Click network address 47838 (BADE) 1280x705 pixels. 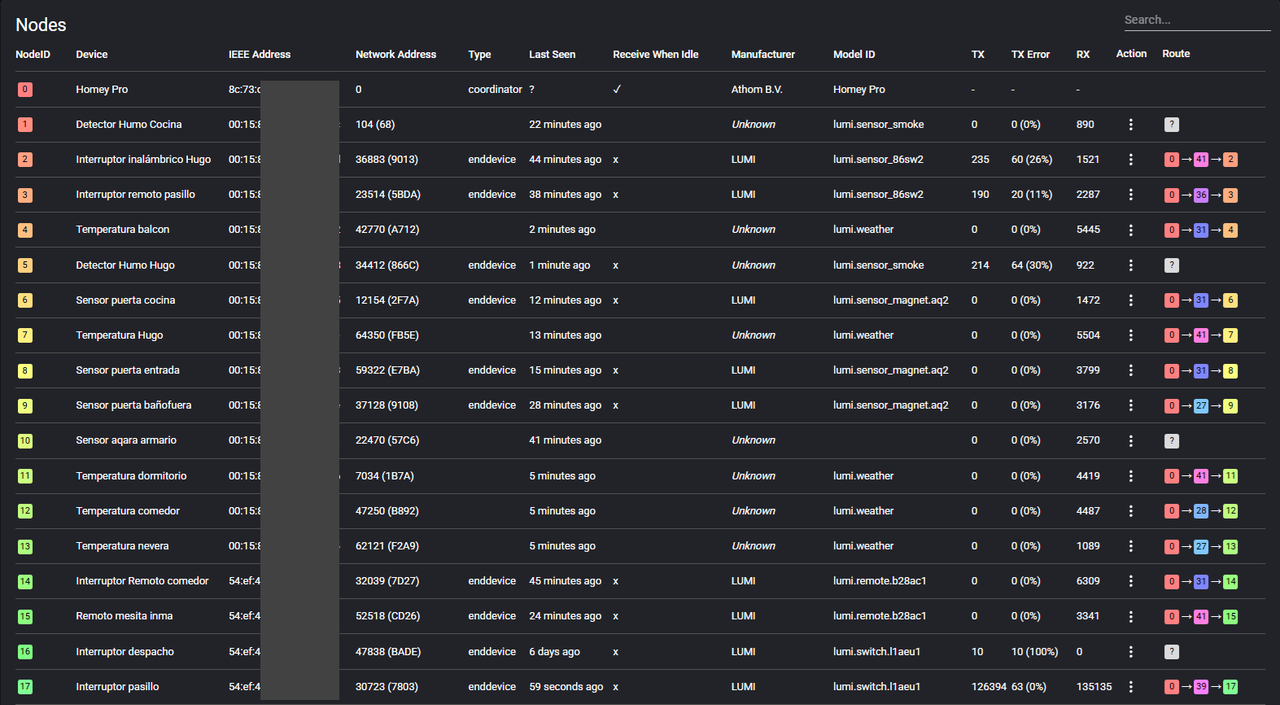(x=388, y=652)
